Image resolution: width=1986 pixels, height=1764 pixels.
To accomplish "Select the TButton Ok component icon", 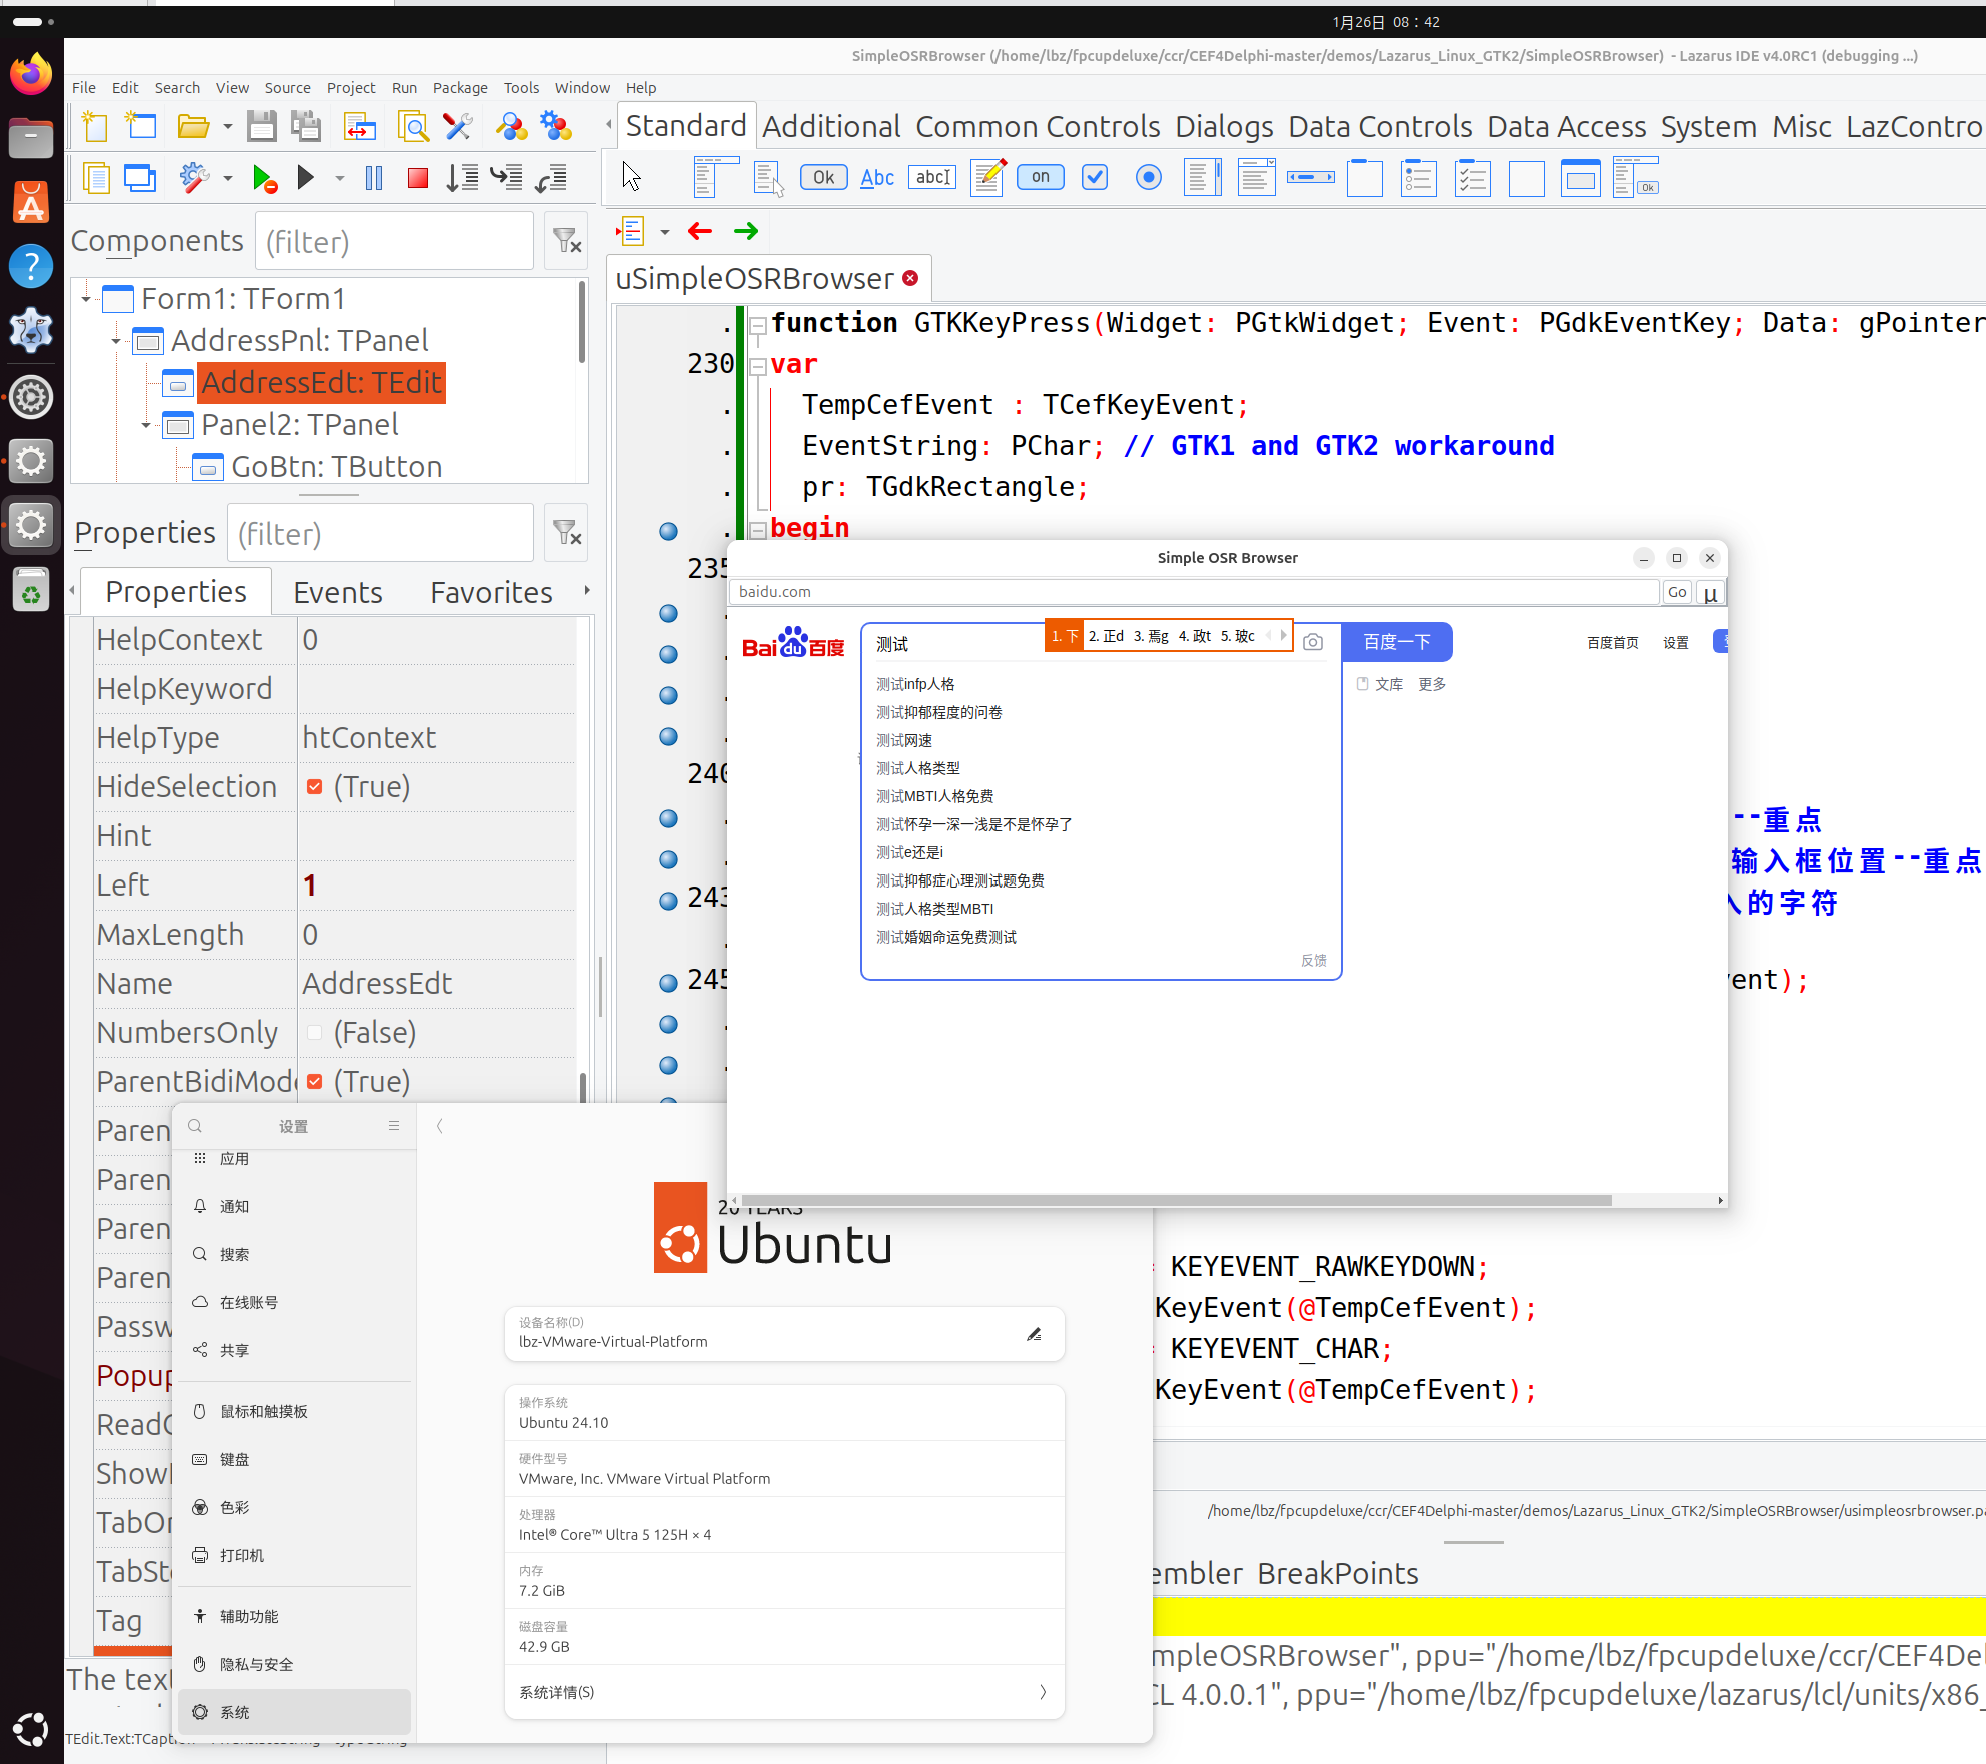I will (823, 178).
